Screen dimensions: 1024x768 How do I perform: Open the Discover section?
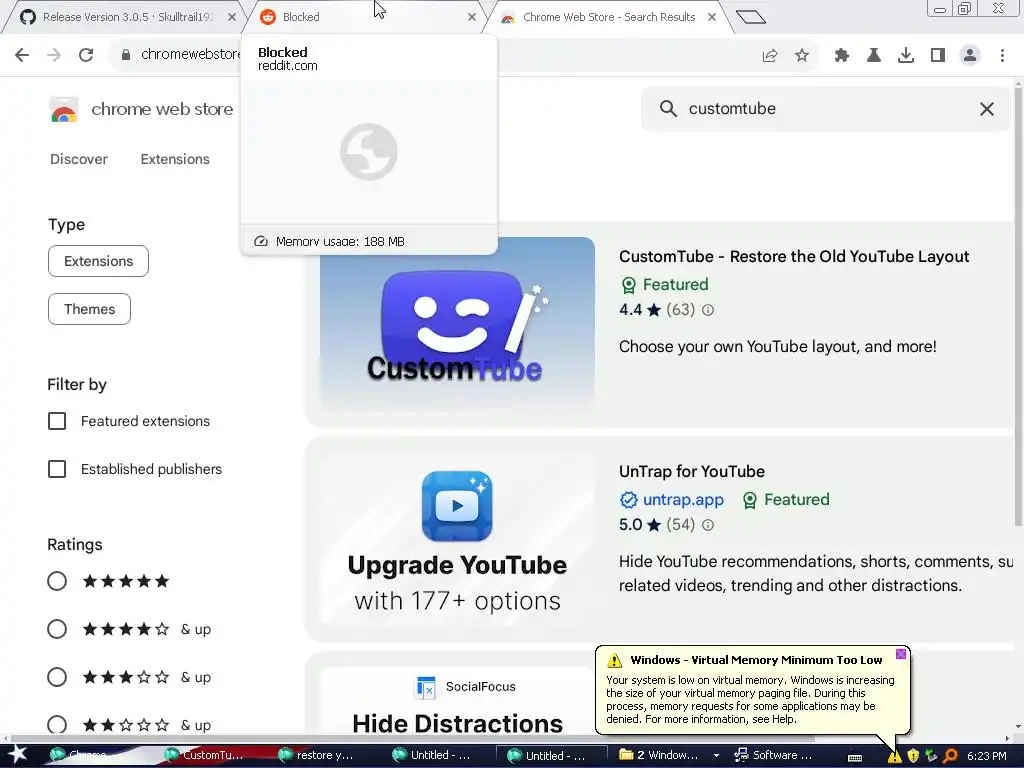pos(79,159)
